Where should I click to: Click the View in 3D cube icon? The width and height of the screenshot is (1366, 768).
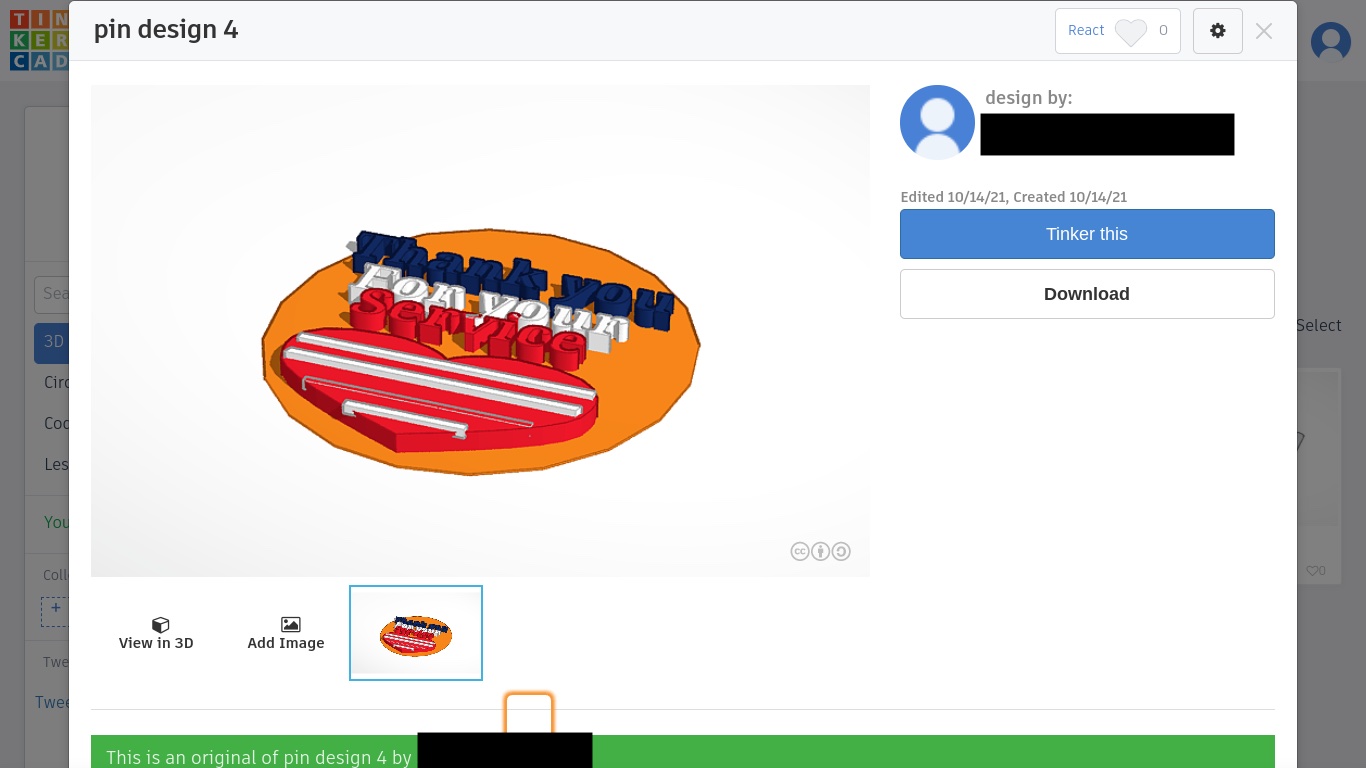(160, 624)
